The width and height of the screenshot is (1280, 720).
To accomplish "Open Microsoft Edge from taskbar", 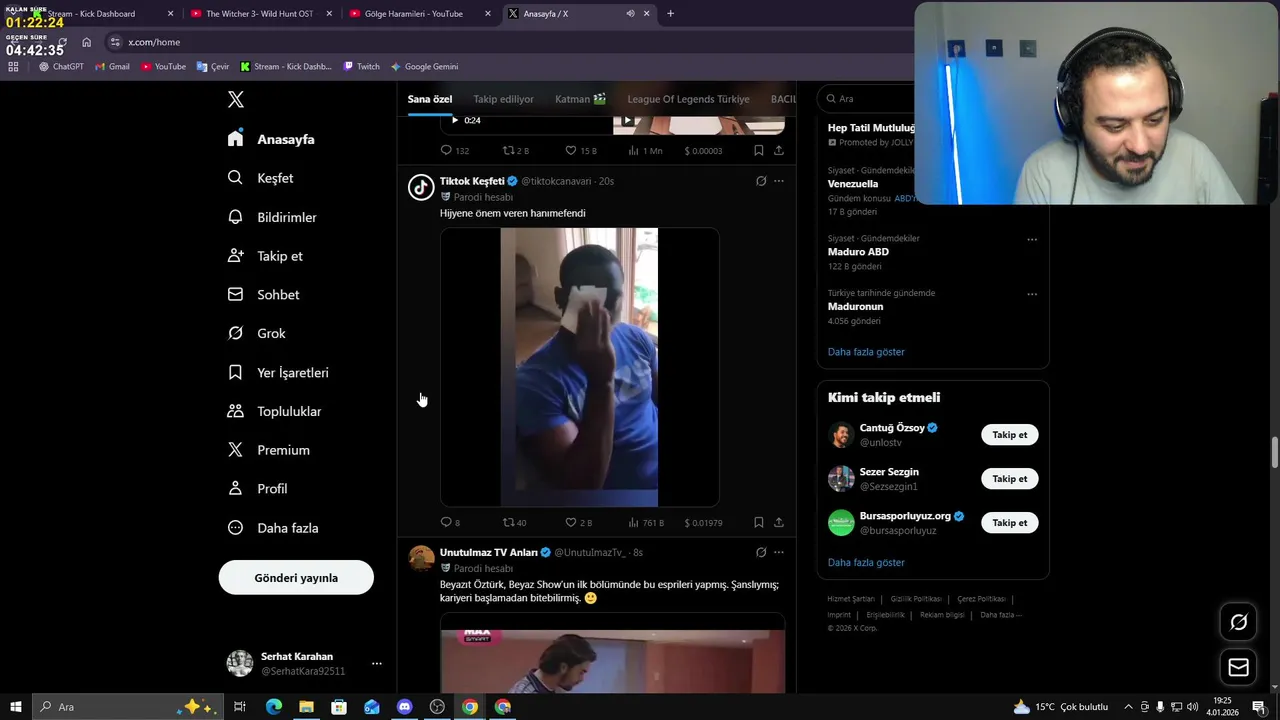I will pos(273,707).
